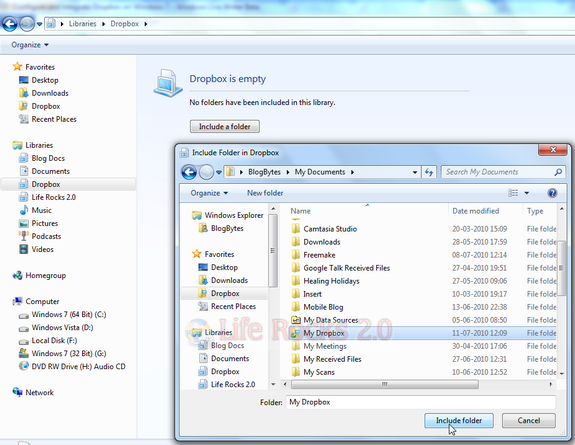
Task: Open Desktop in dialog Favorites
Action: pyautogui.click(x=224, y=267)
